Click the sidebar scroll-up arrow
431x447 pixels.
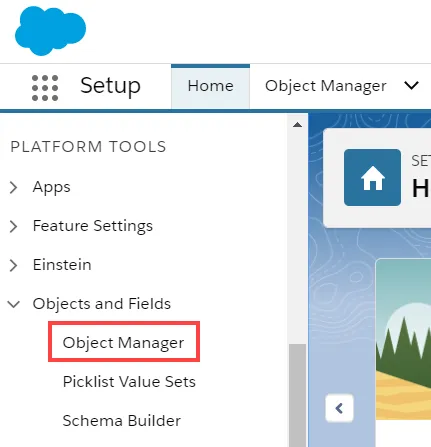tap(297, 125)
